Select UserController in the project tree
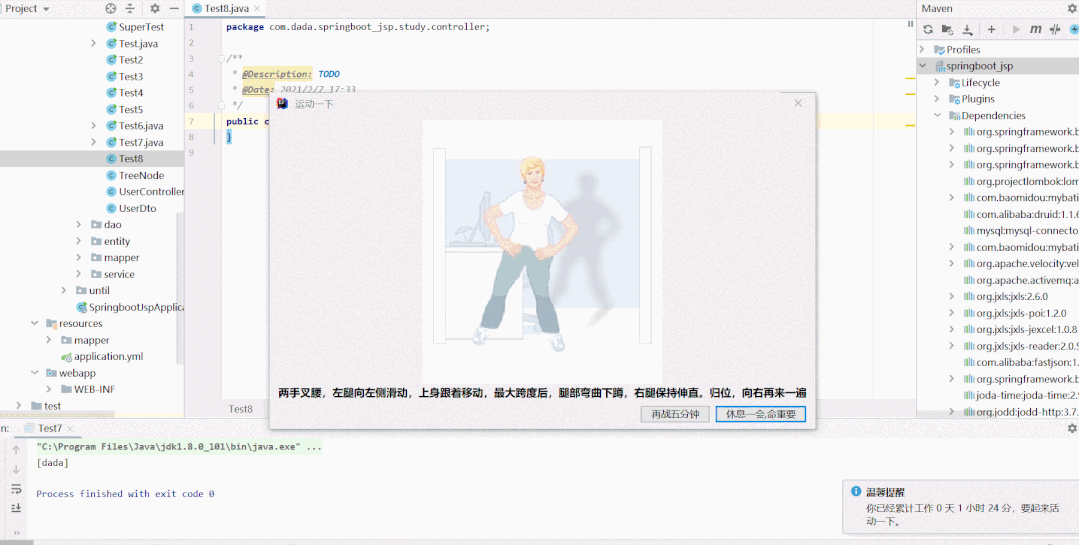Viewport: 1079px width, 545px height. coord(151,192)
